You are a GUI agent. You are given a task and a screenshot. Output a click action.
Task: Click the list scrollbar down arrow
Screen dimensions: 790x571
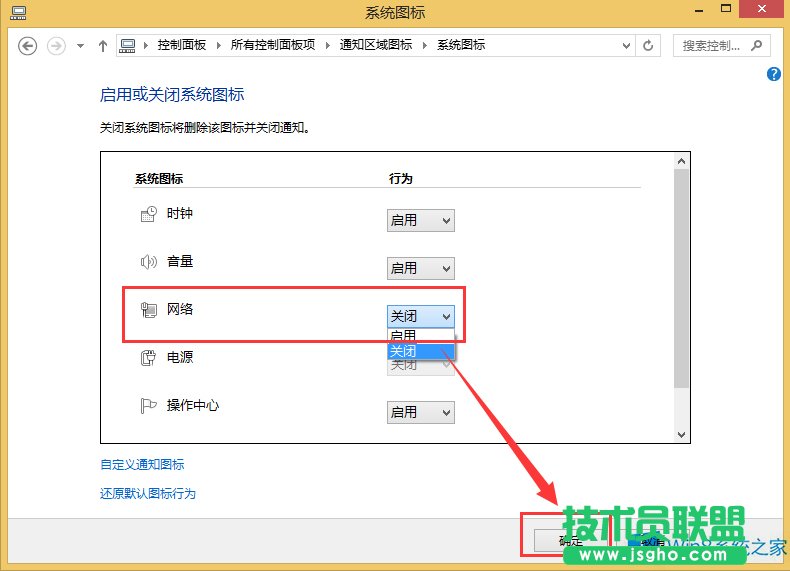click(x=682, y=434)
